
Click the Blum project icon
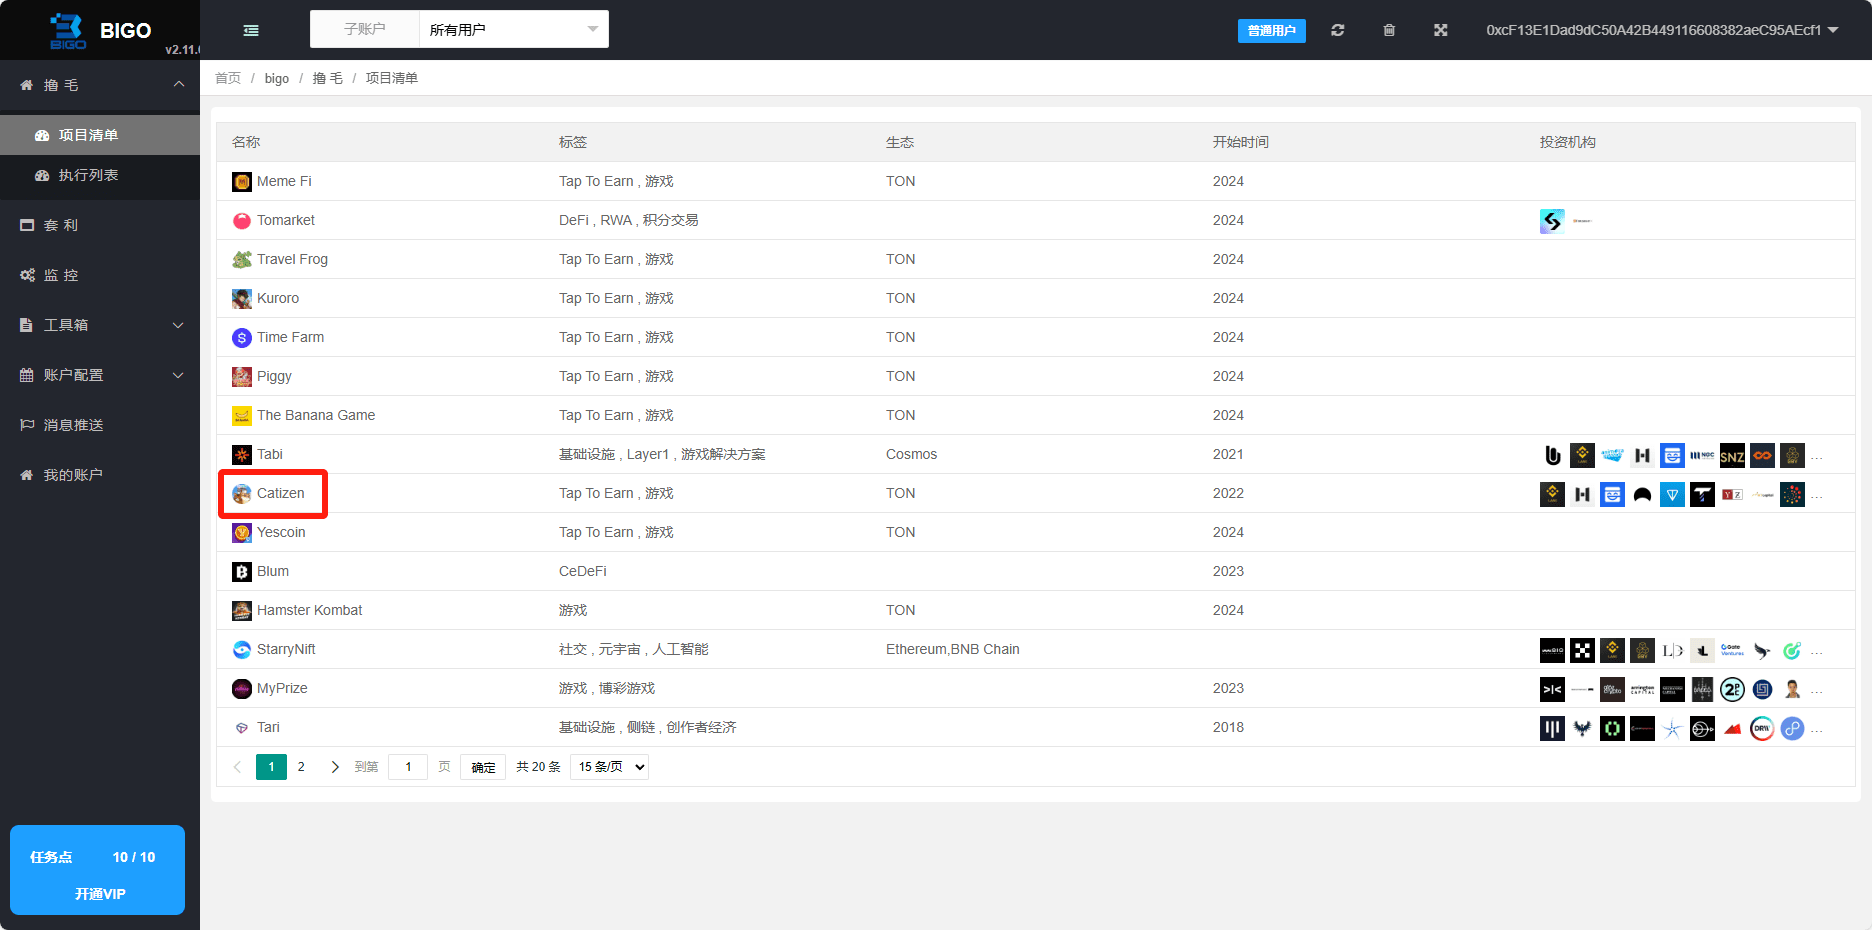242,572
